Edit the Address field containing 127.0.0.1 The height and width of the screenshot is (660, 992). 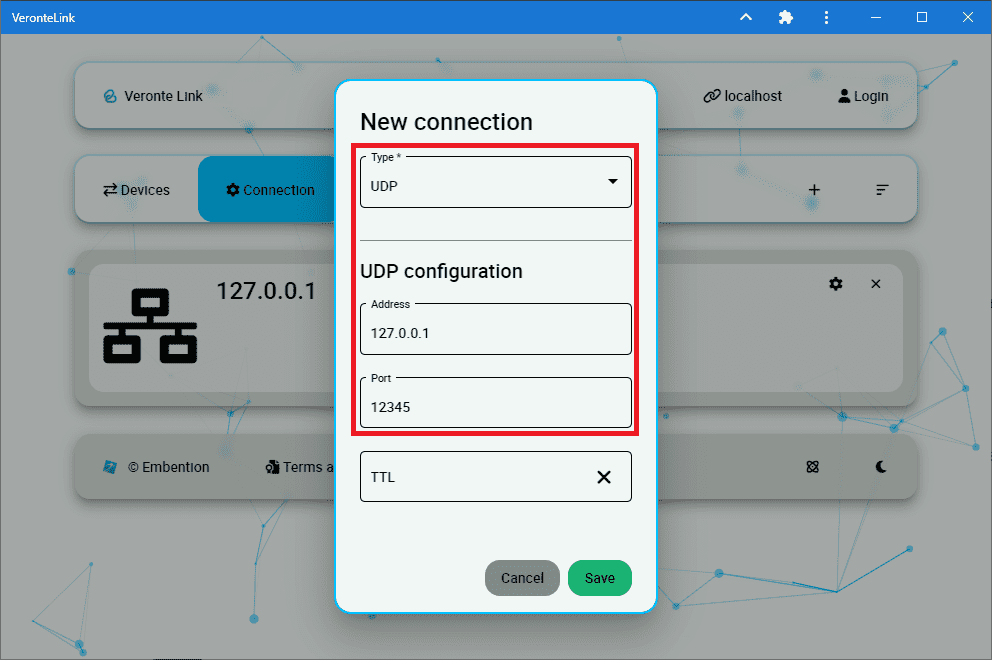(495, 329)
